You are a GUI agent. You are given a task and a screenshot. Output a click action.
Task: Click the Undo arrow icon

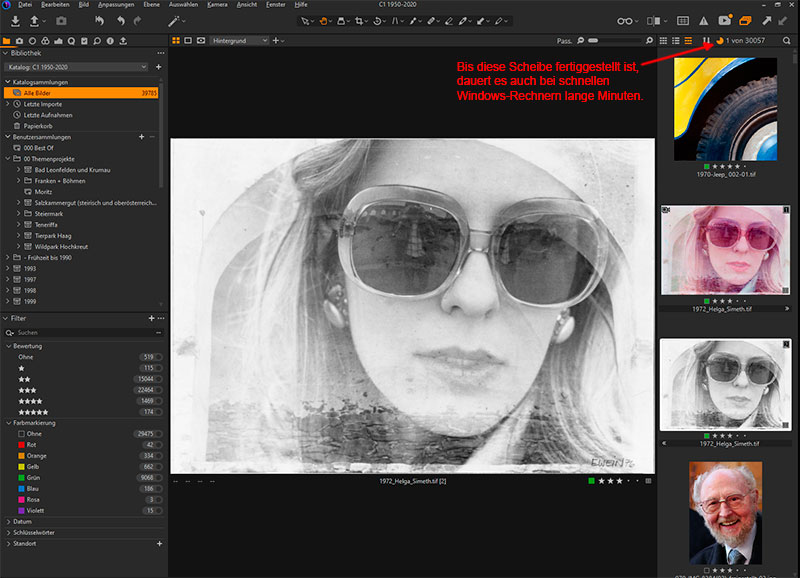120,21
